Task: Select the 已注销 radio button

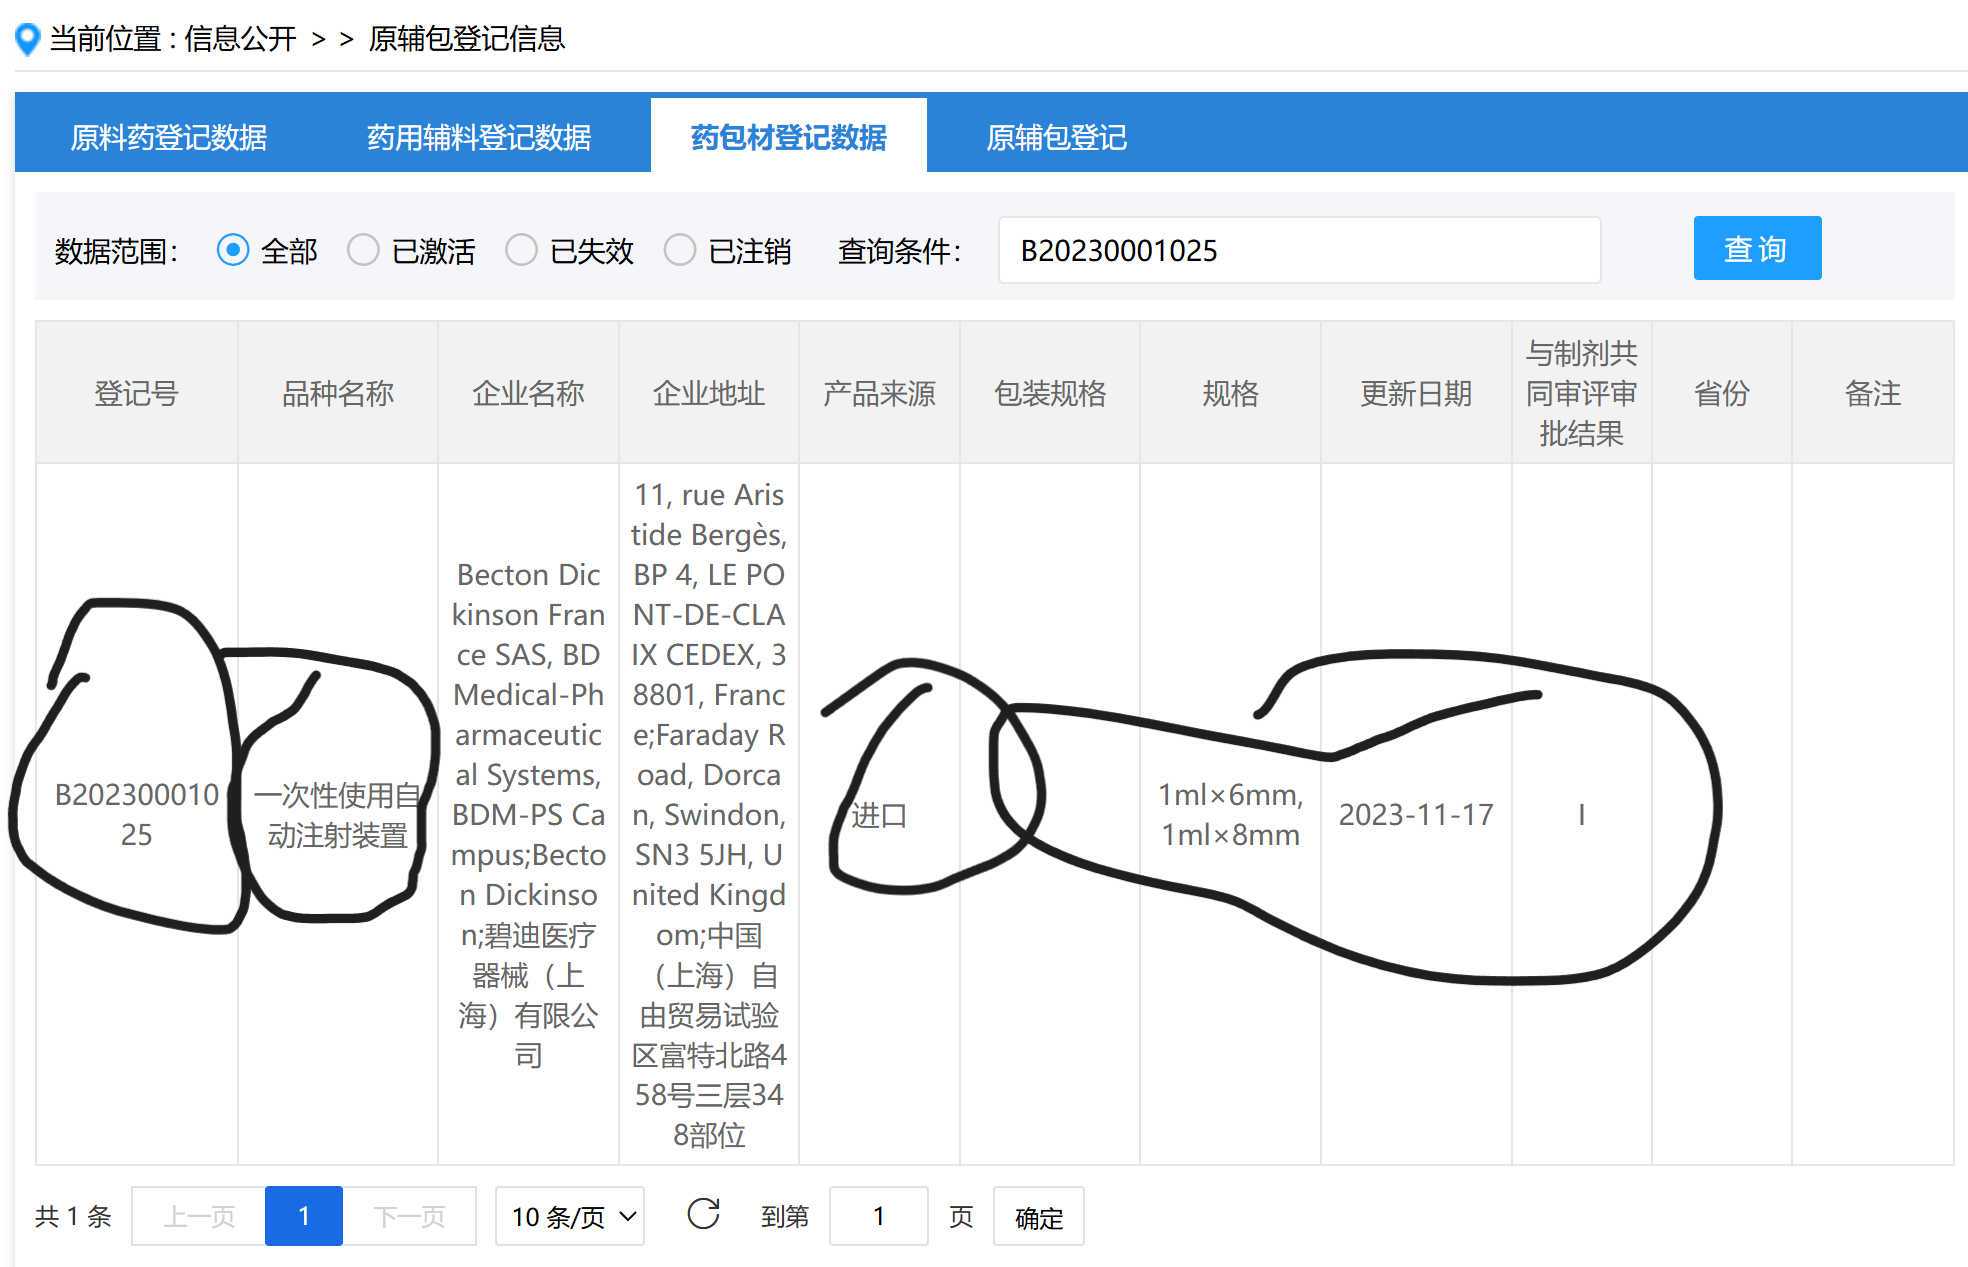Action: (x=680, y=250)
